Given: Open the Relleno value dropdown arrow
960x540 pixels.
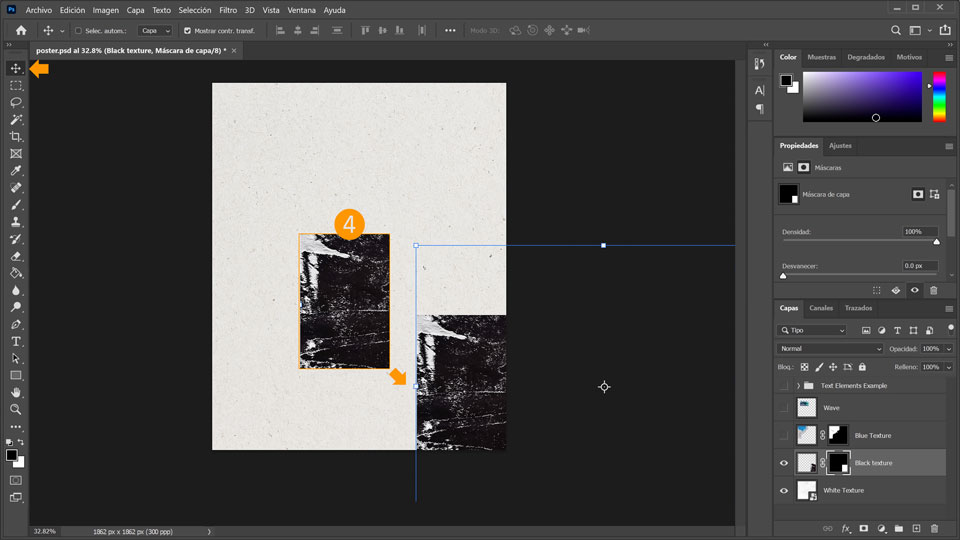Looking at the screenshot, I should pyautogui.click(x=949, y=367).
